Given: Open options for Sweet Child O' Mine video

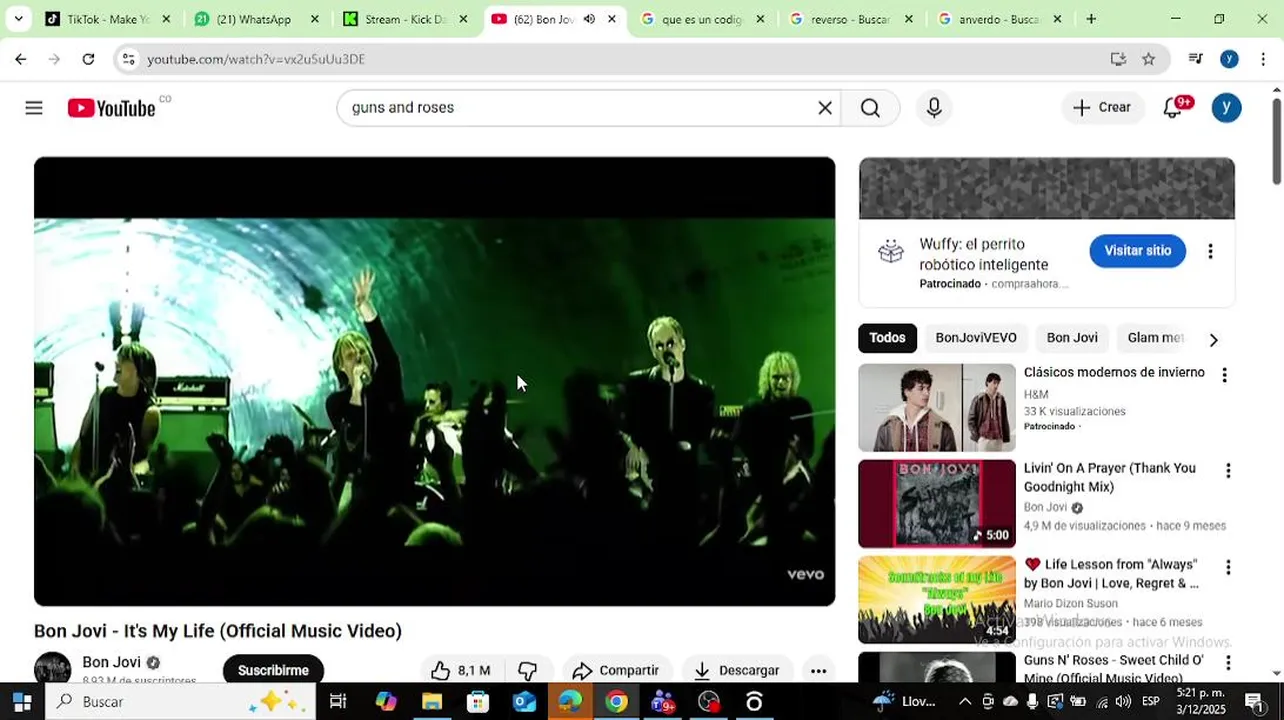Looking at the screenshot, I should 1227,663.
